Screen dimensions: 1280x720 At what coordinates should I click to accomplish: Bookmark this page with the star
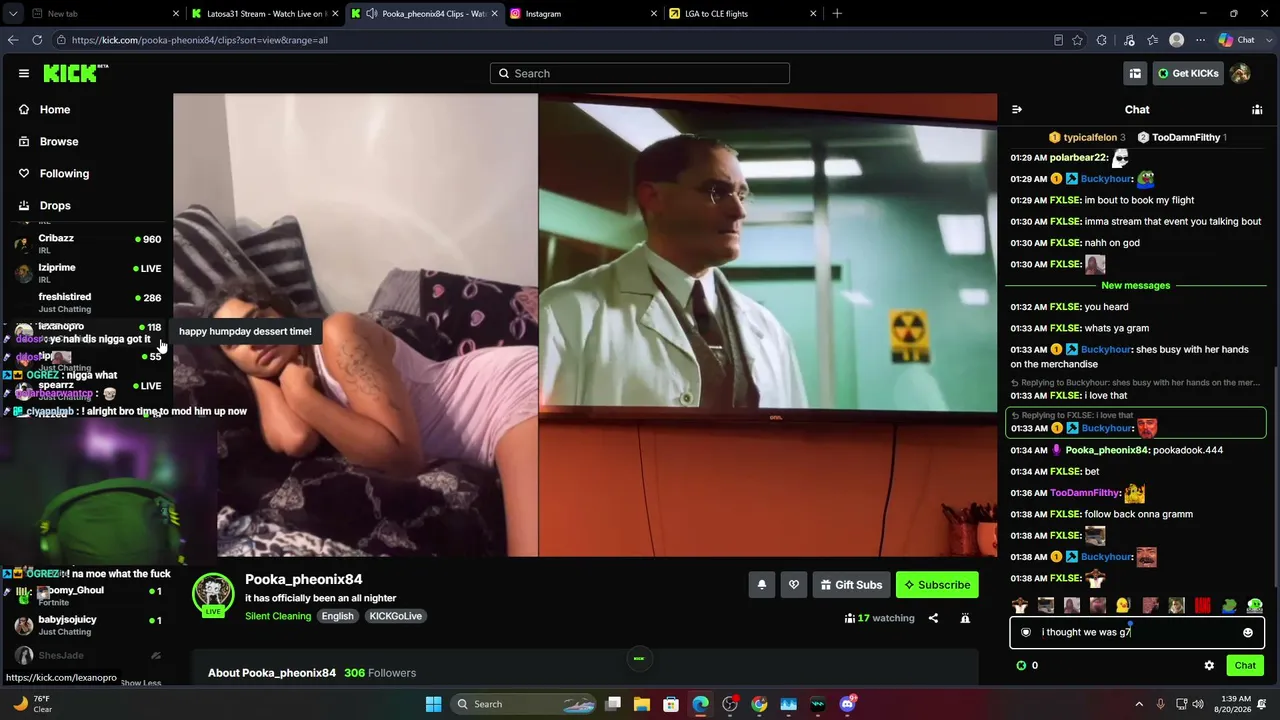[1077, 40]
